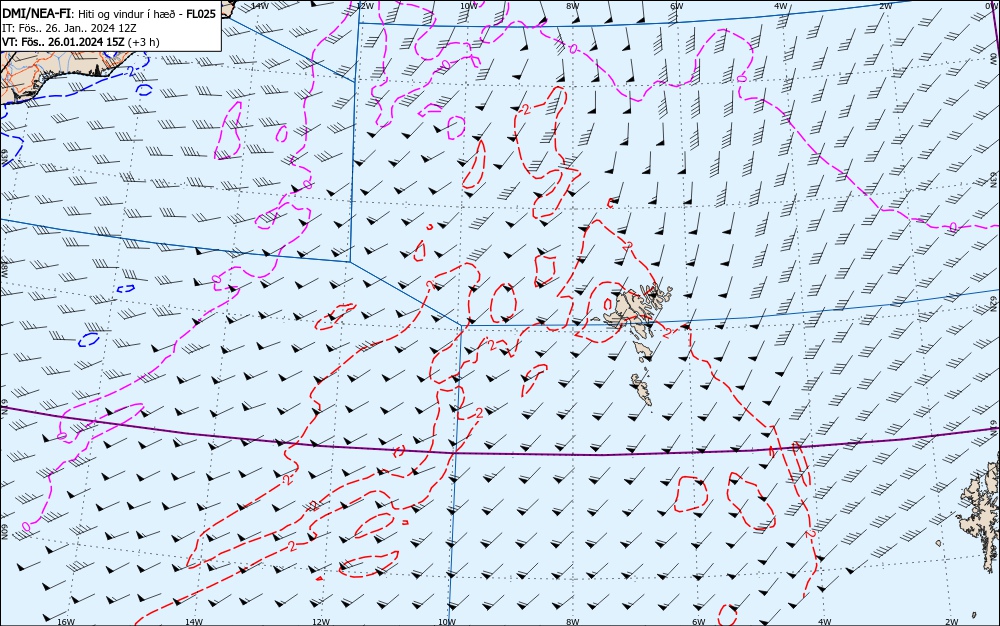
Task: Select the 'IT: Fös.. 26. Jan.. 2024 12Z' line
Action: (x=69, y=28)
